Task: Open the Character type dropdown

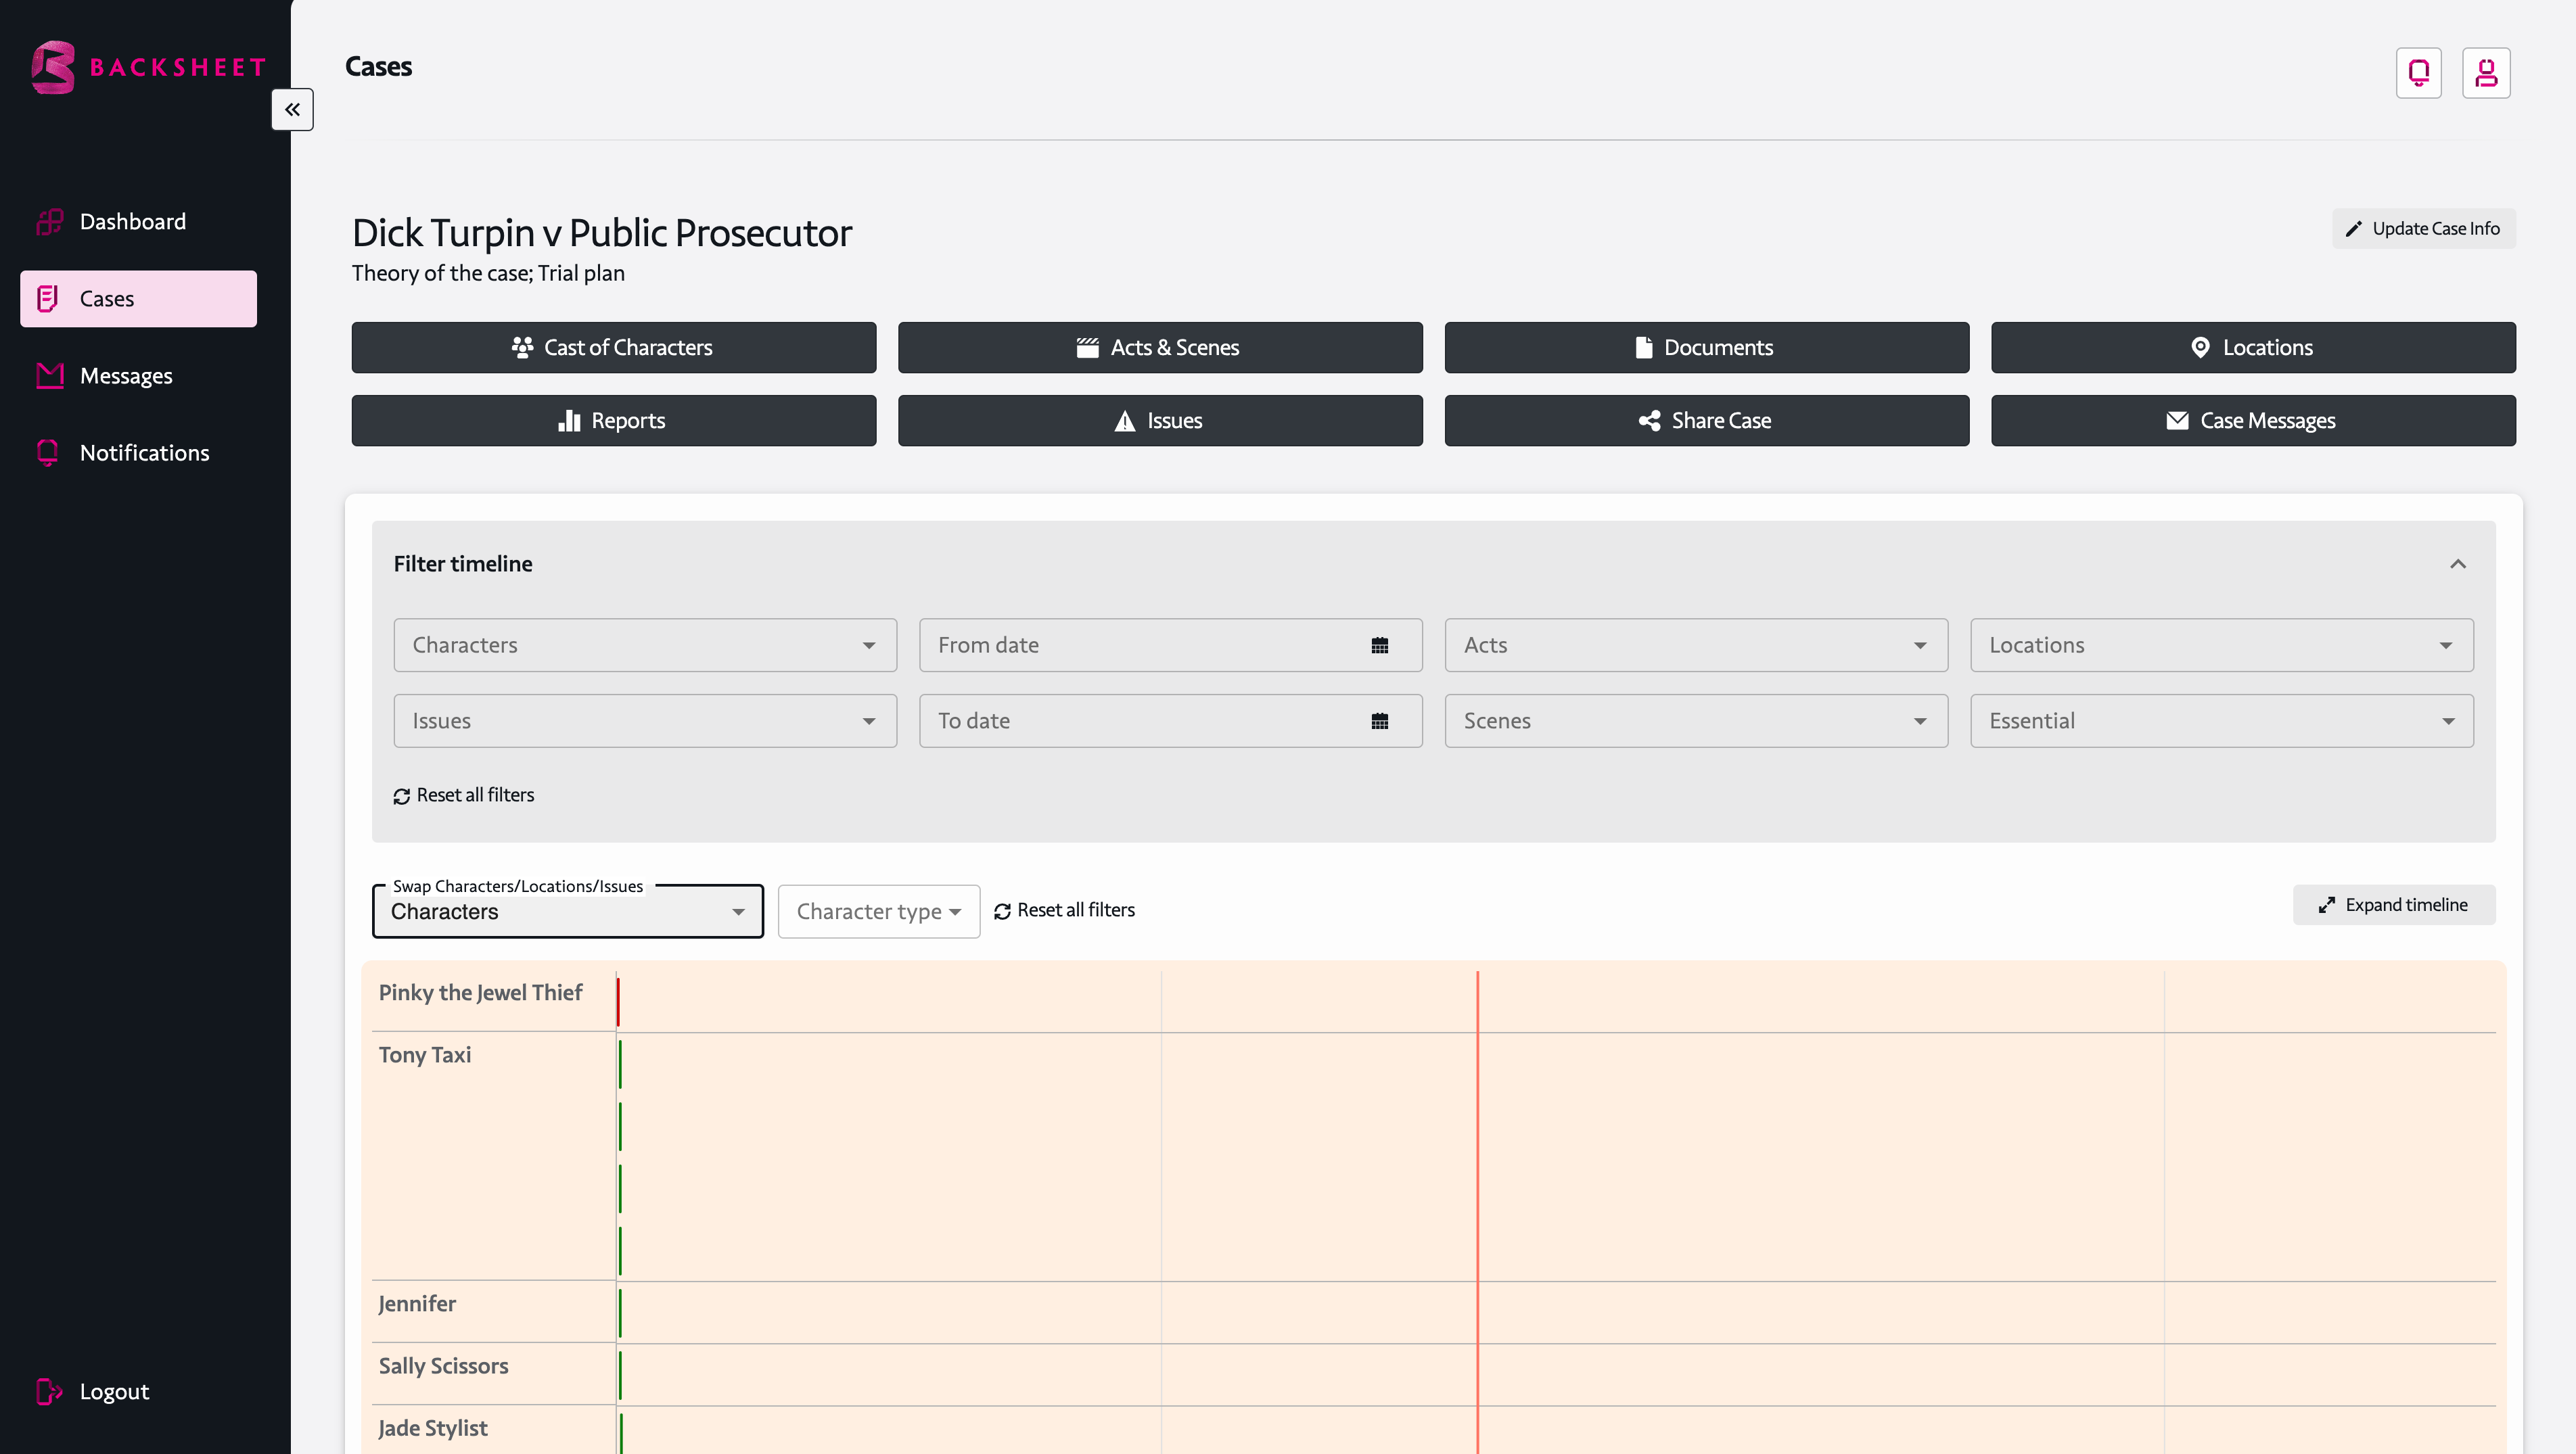Action: 878,912
